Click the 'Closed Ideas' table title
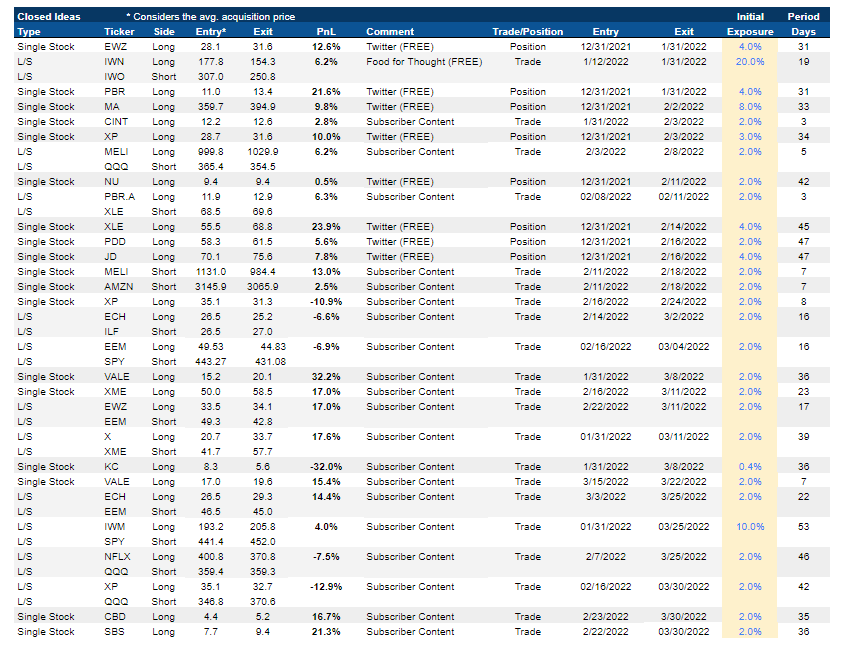 [x=49, y=17]
